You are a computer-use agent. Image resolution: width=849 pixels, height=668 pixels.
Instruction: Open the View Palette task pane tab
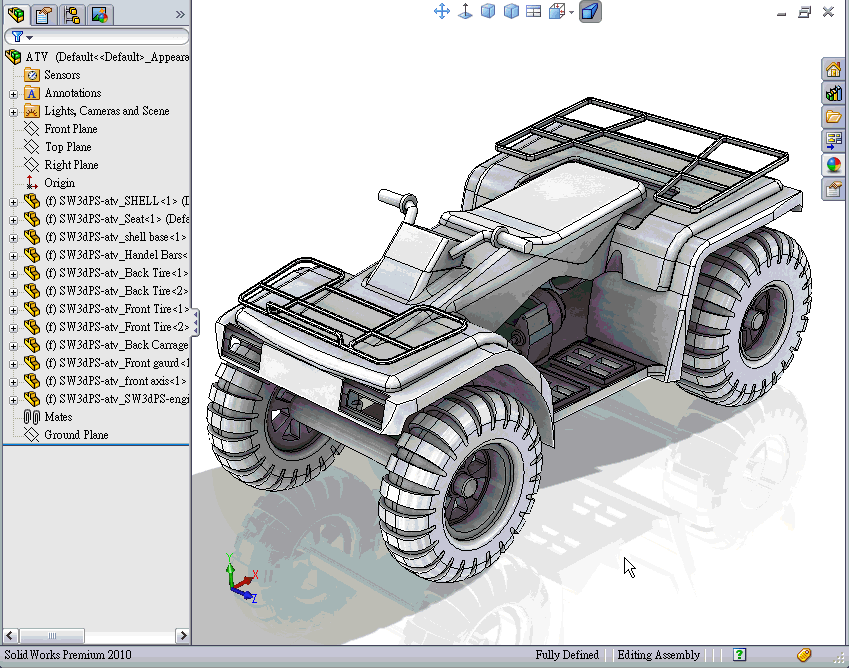[x=833, y=141]
